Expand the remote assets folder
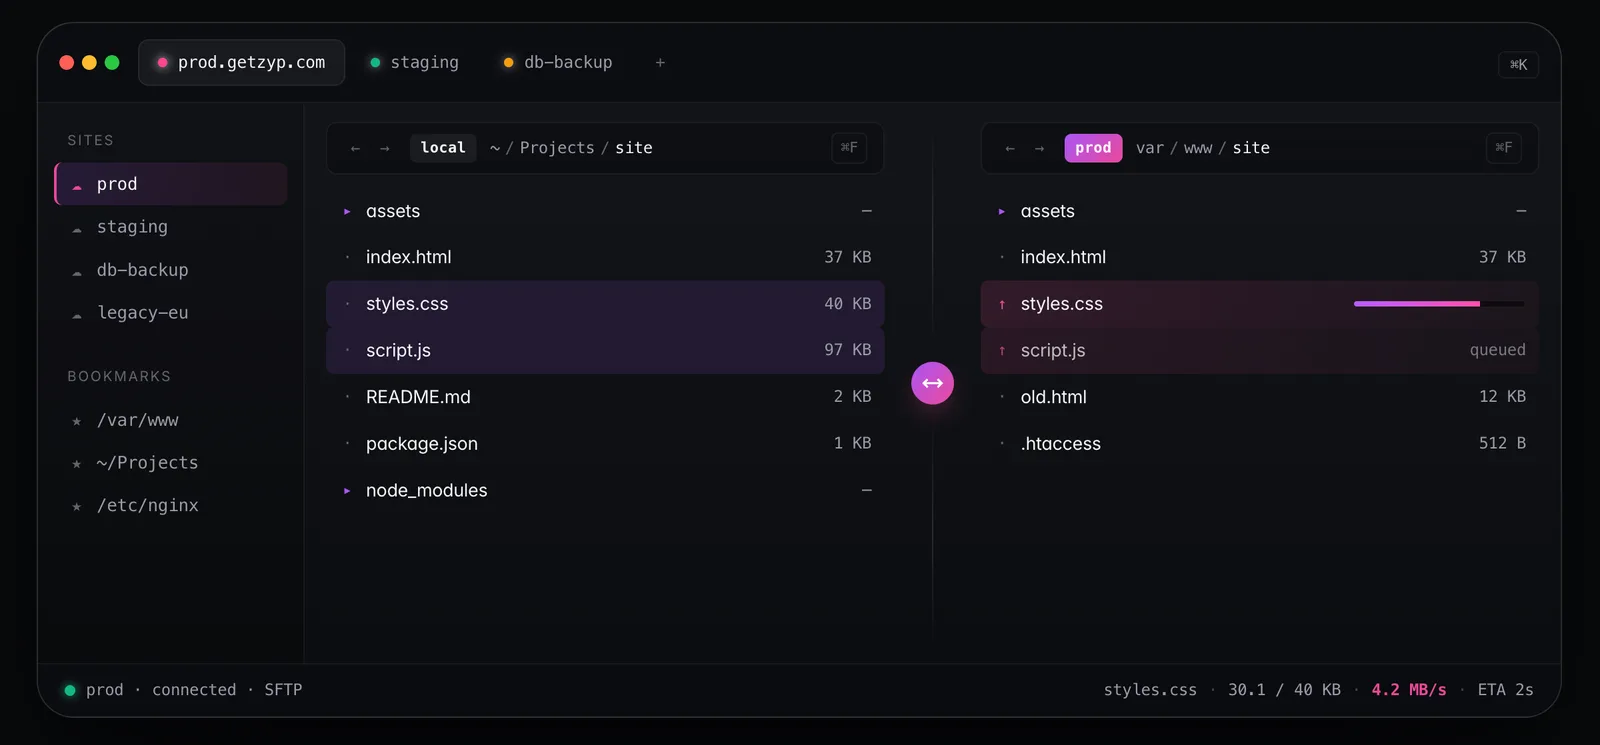 click(1001, 211)
